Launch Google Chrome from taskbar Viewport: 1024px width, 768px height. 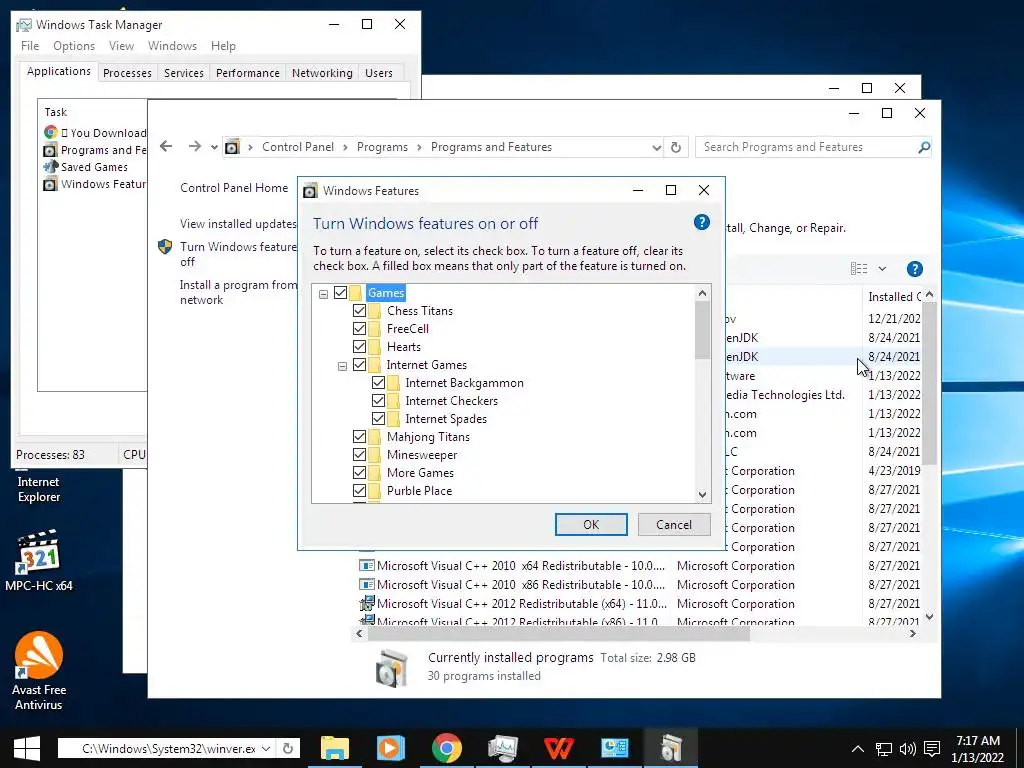pos(447,748)
